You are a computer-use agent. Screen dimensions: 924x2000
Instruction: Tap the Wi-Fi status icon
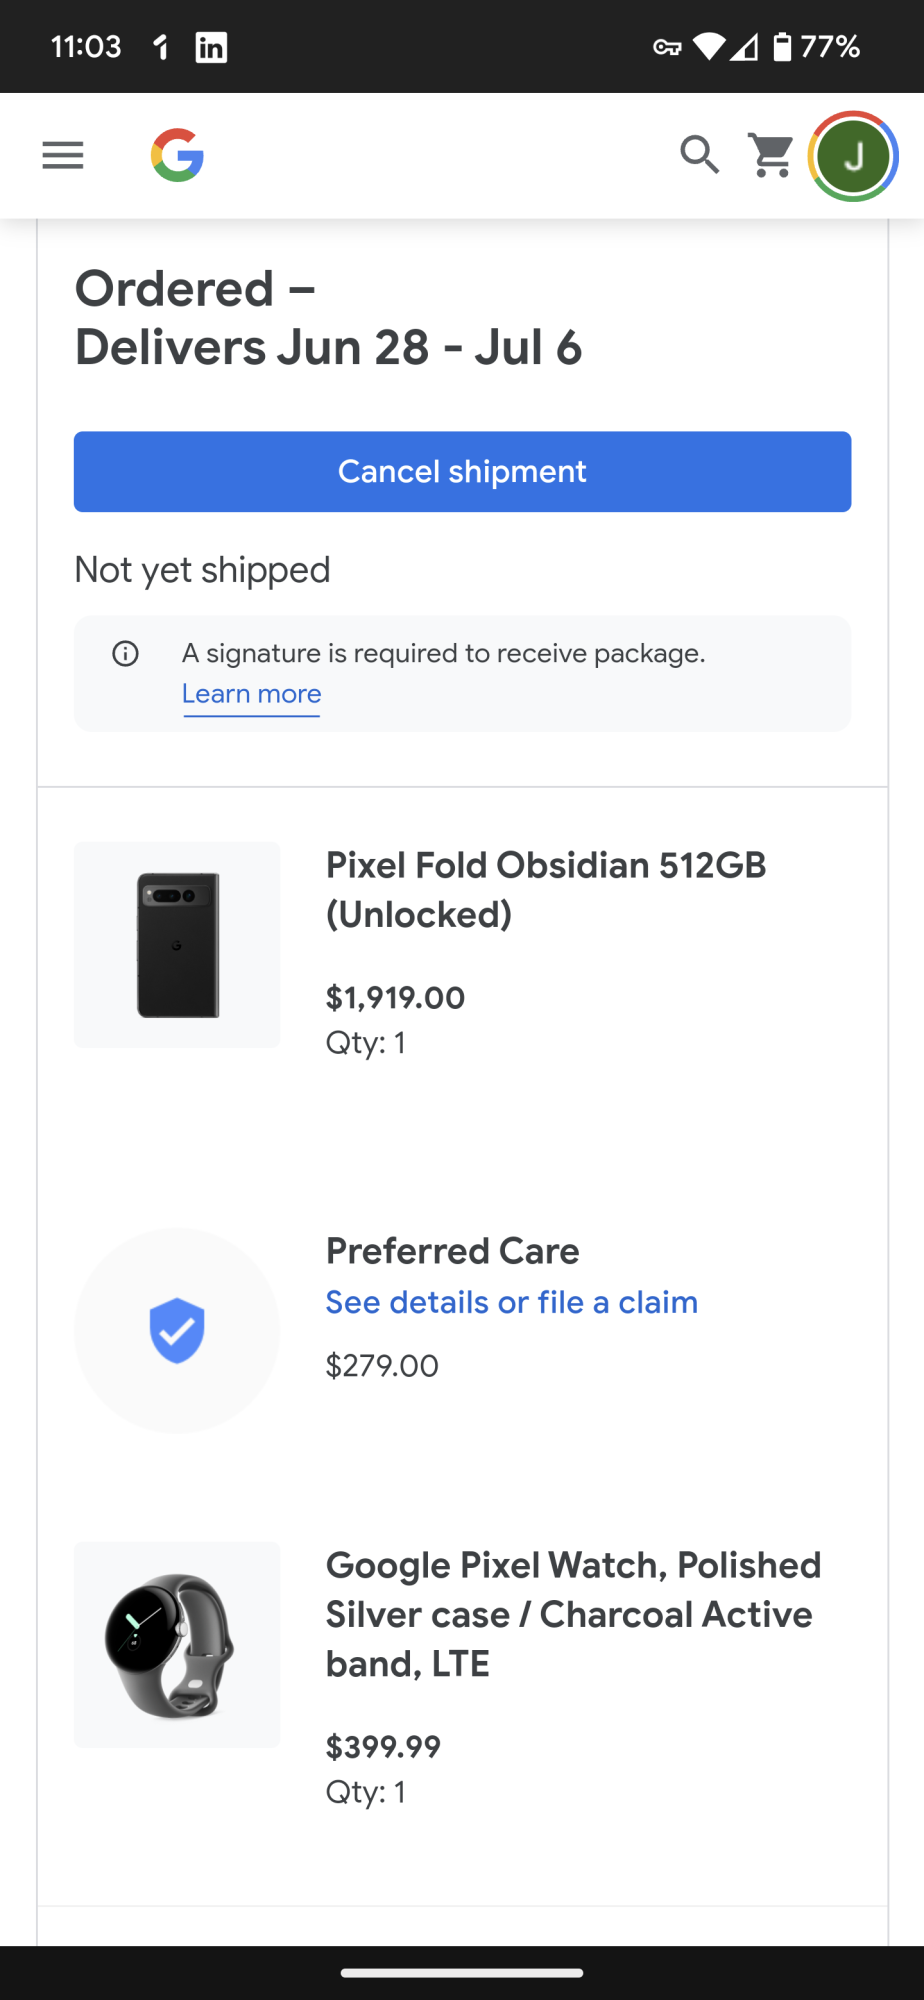(709, 47)
